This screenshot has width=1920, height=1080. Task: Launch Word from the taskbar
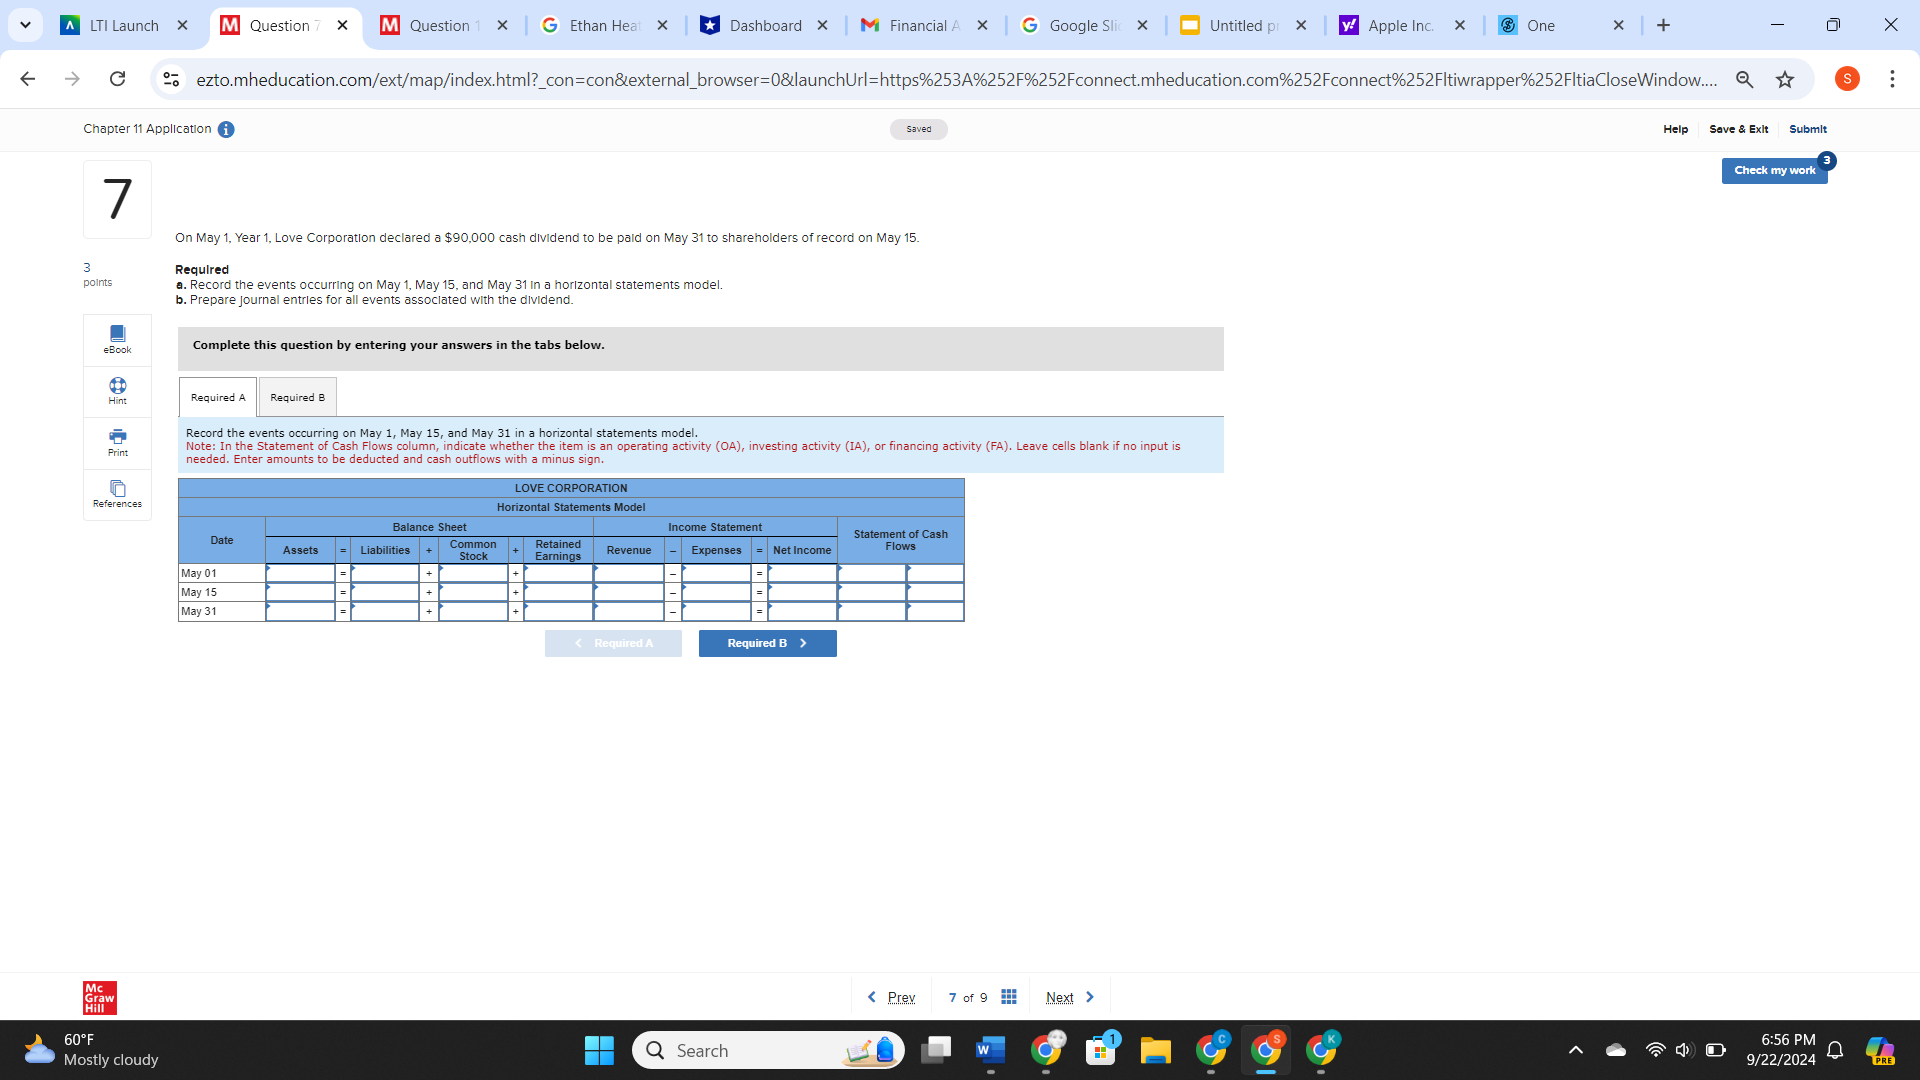pyautogui.click(x=990, y=1050)
